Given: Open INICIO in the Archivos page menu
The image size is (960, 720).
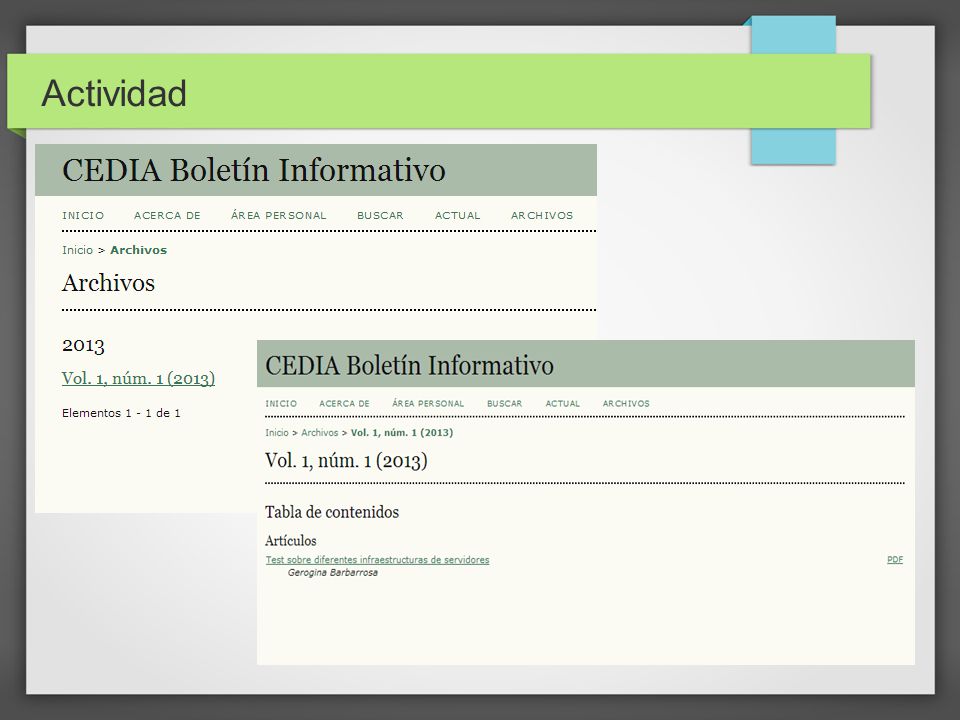Looking at the screenshot, I should pos(83,216).
